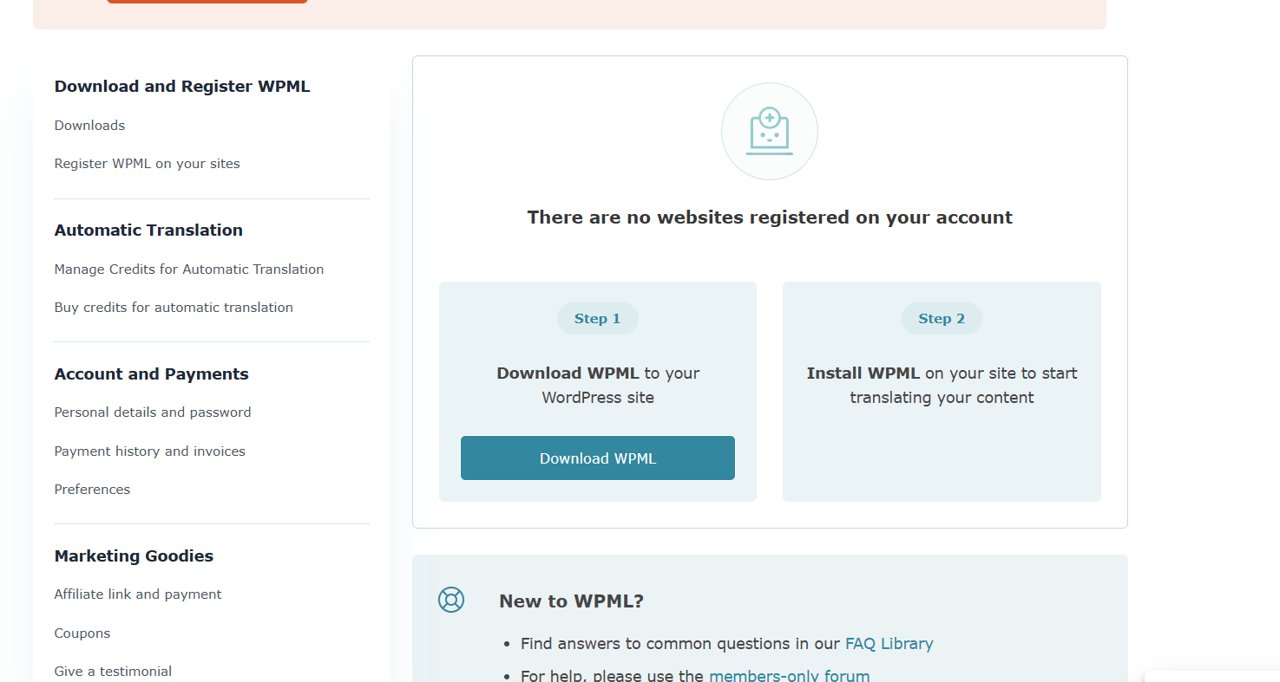
Task: Open the Downloads sidebar link
Action: (90, 125)
